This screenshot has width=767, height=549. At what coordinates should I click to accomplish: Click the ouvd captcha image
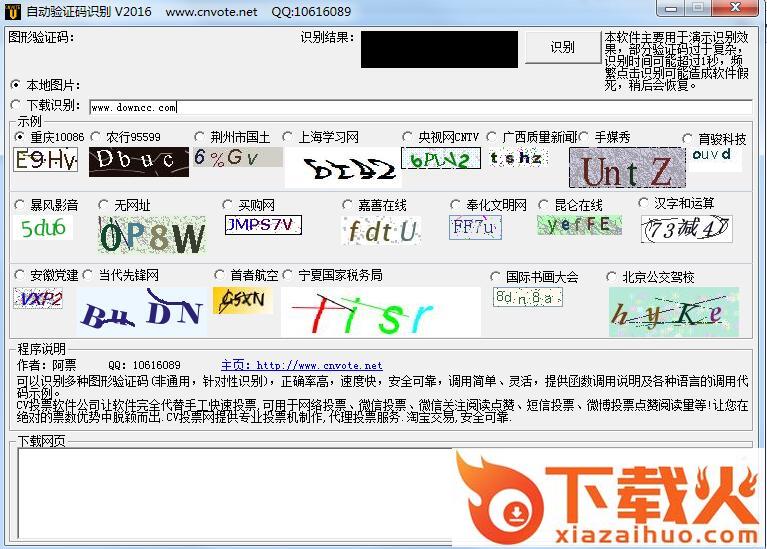tap(717, 159)
